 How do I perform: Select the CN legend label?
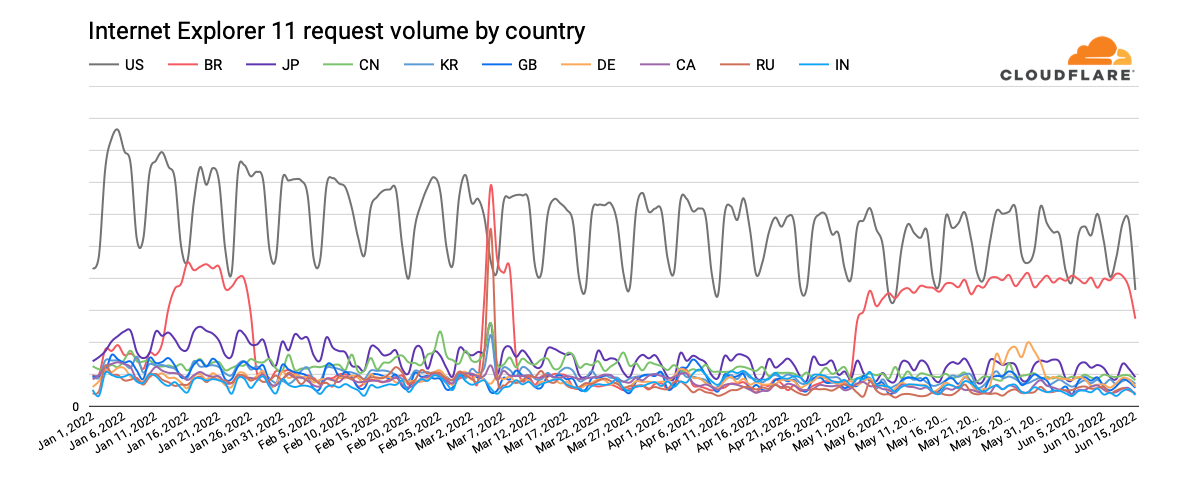click(369, 65)
